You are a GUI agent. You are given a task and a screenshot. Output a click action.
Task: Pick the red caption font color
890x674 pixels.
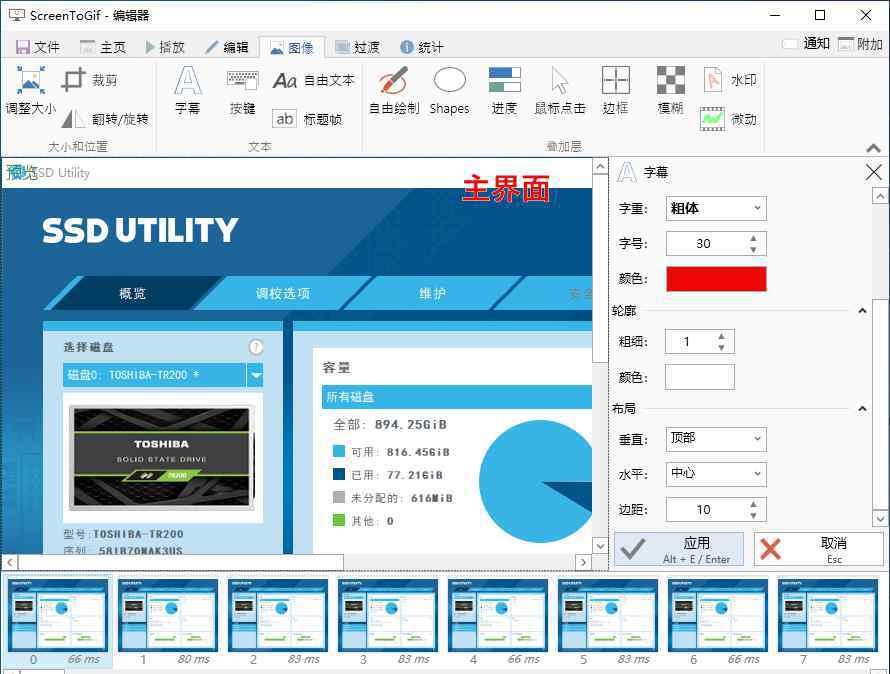[716, 279]
